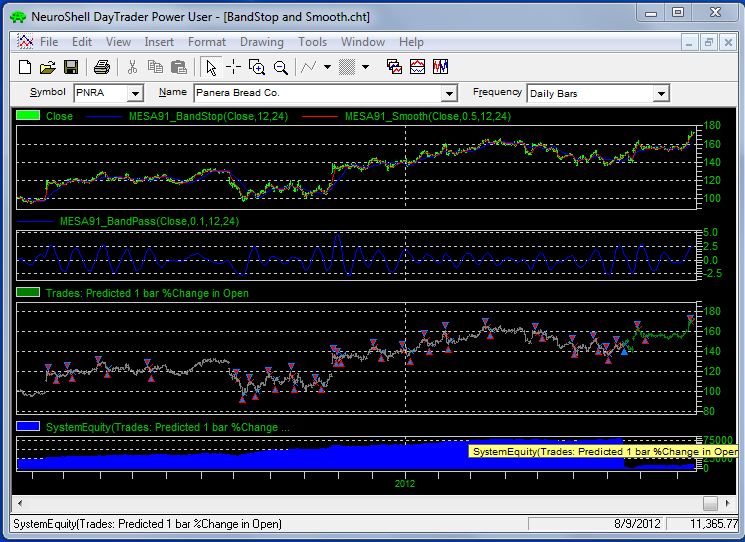Open a file with the folder icon
This screenshot has width=745, height=542.
coord(47,67)
